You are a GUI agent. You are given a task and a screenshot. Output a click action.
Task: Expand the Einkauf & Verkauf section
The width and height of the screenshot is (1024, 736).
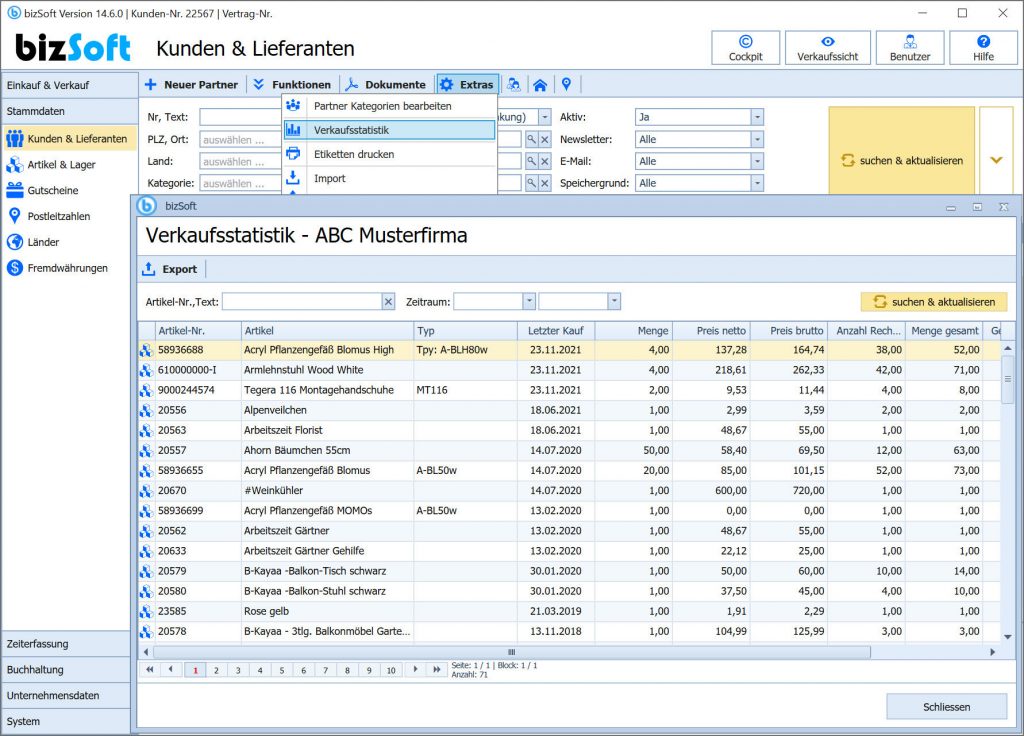coord(69,85)
